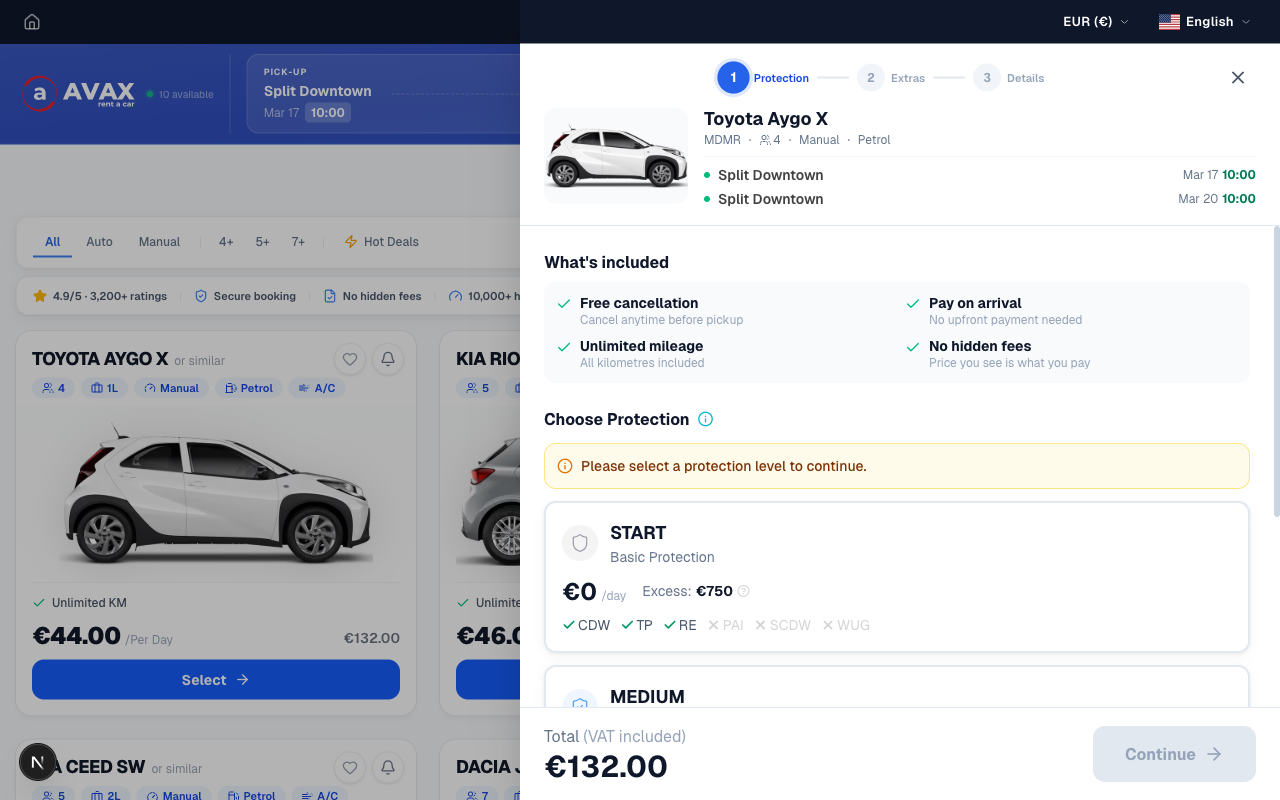Select the MEDIUM protection option
This screenshot has width=1280, height=800.
pos(896,690)
